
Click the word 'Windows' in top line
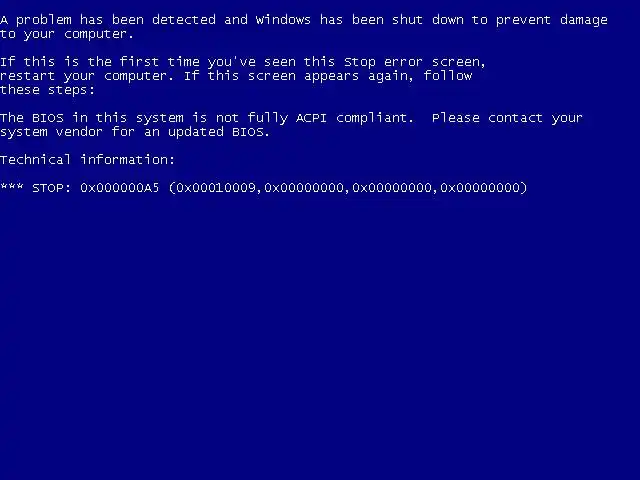coord(283,20)
